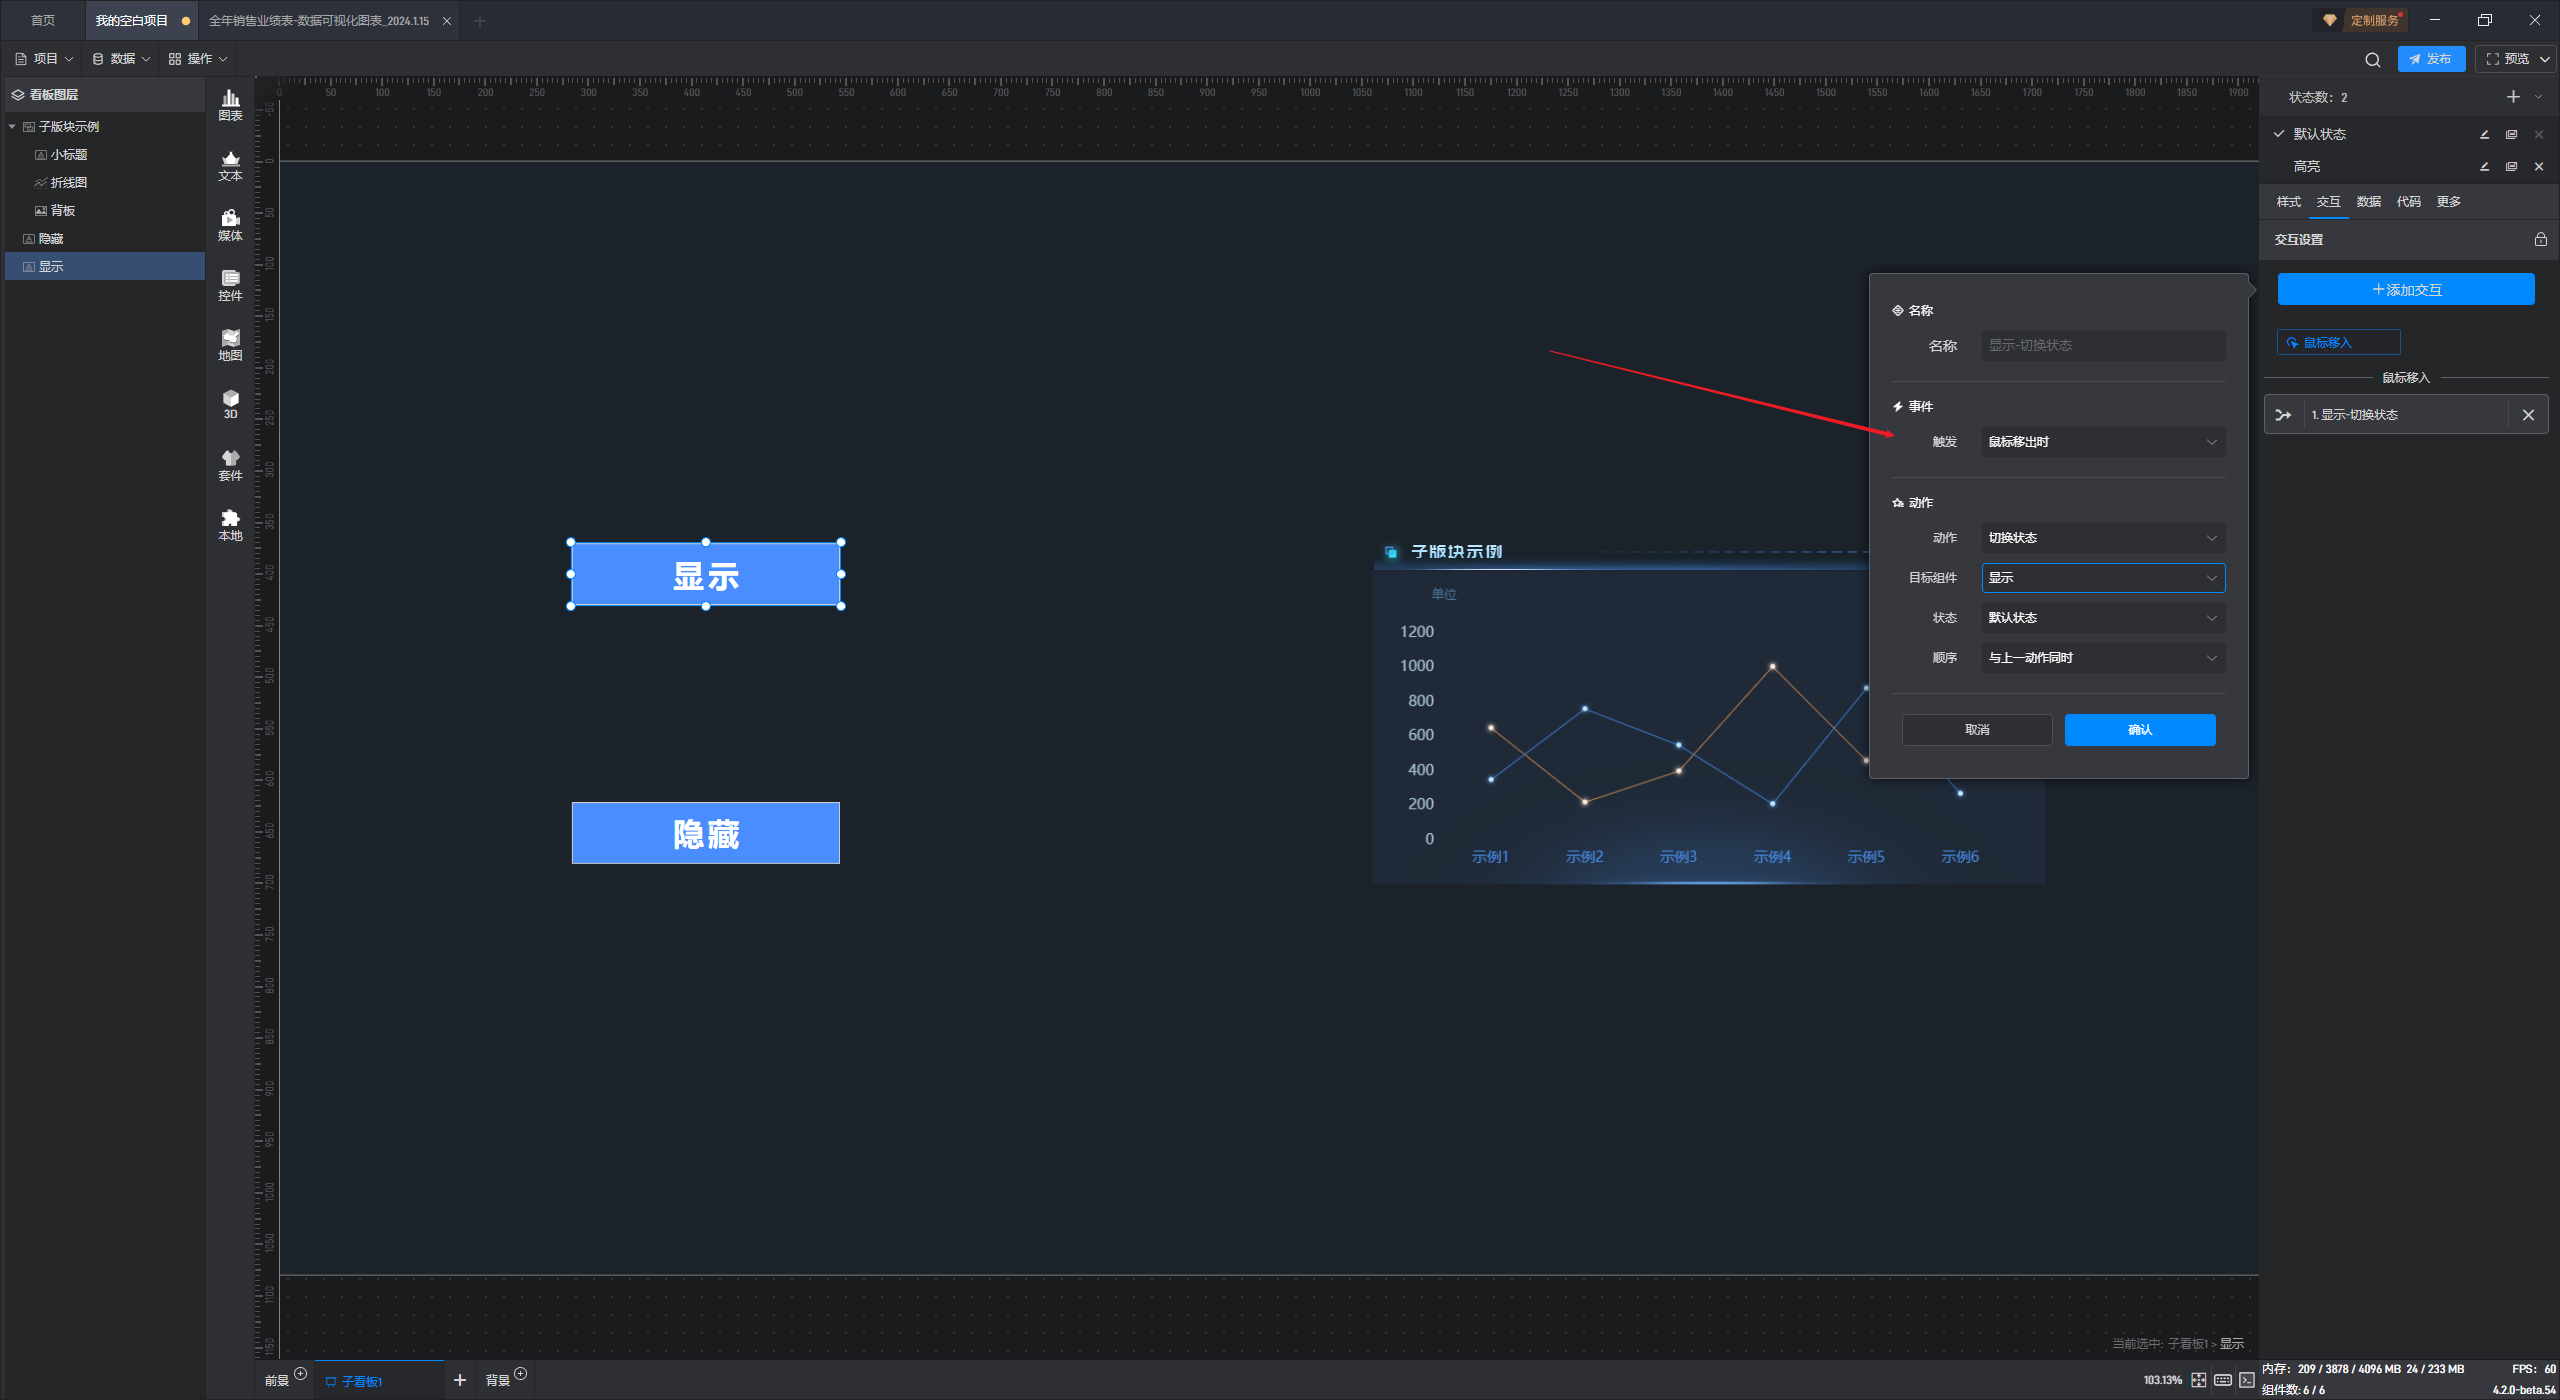Viewport: 2560px width, 1400px height.
Task: Open the 触发 event dropdown 鼠标移出时
Action: tap(2102, 442)
